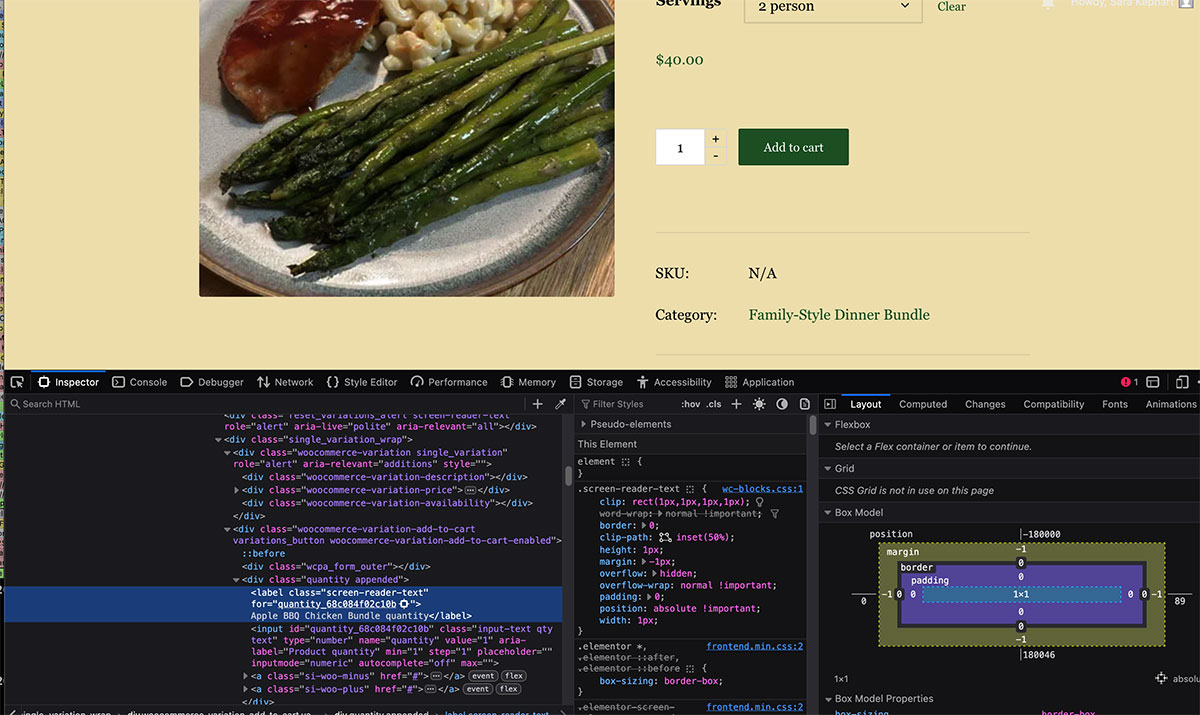Open the split console

(x=1152, y=382)
